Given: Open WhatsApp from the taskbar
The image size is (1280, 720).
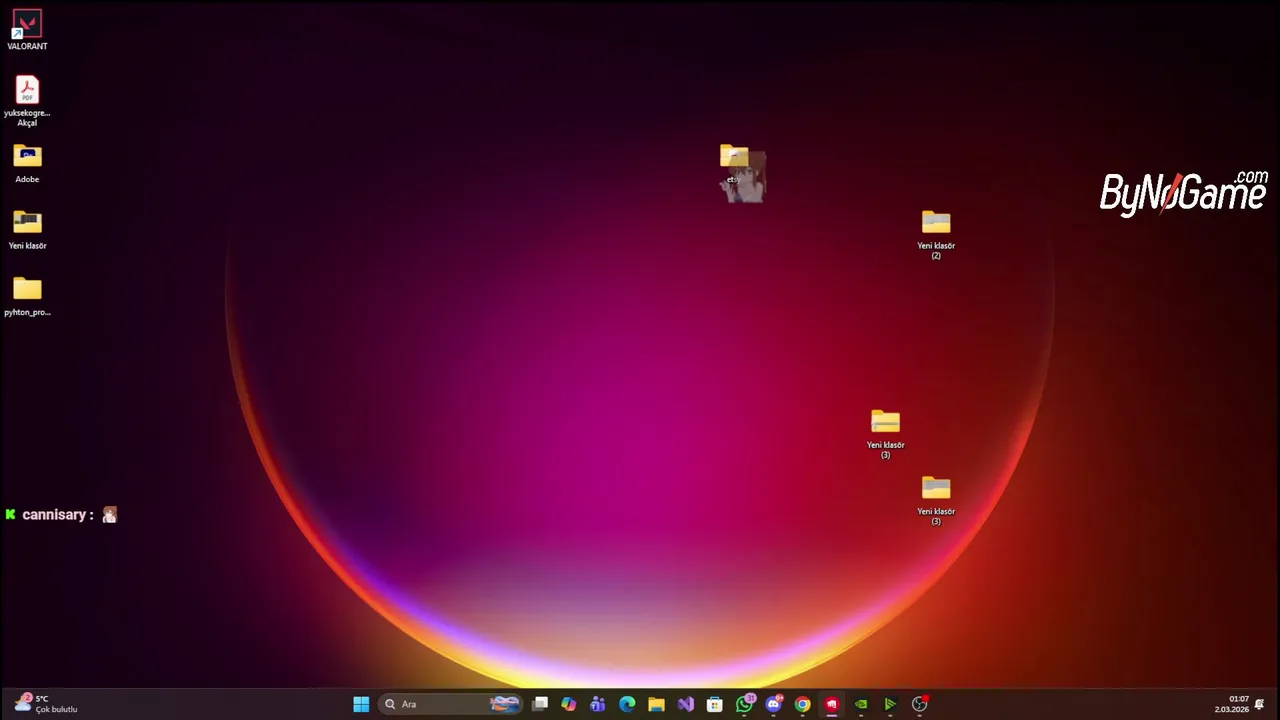Looking at the screenshot, I should point(744,704).
